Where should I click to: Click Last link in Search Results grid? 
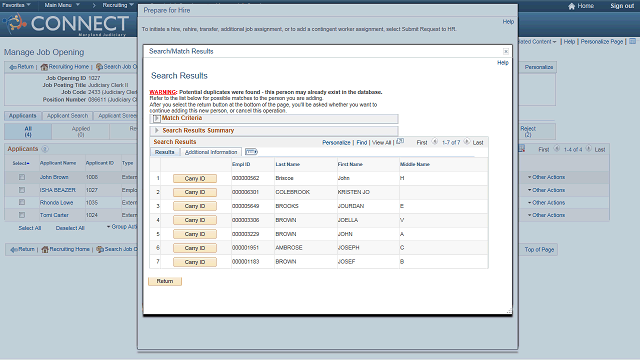tap(478, 142)
